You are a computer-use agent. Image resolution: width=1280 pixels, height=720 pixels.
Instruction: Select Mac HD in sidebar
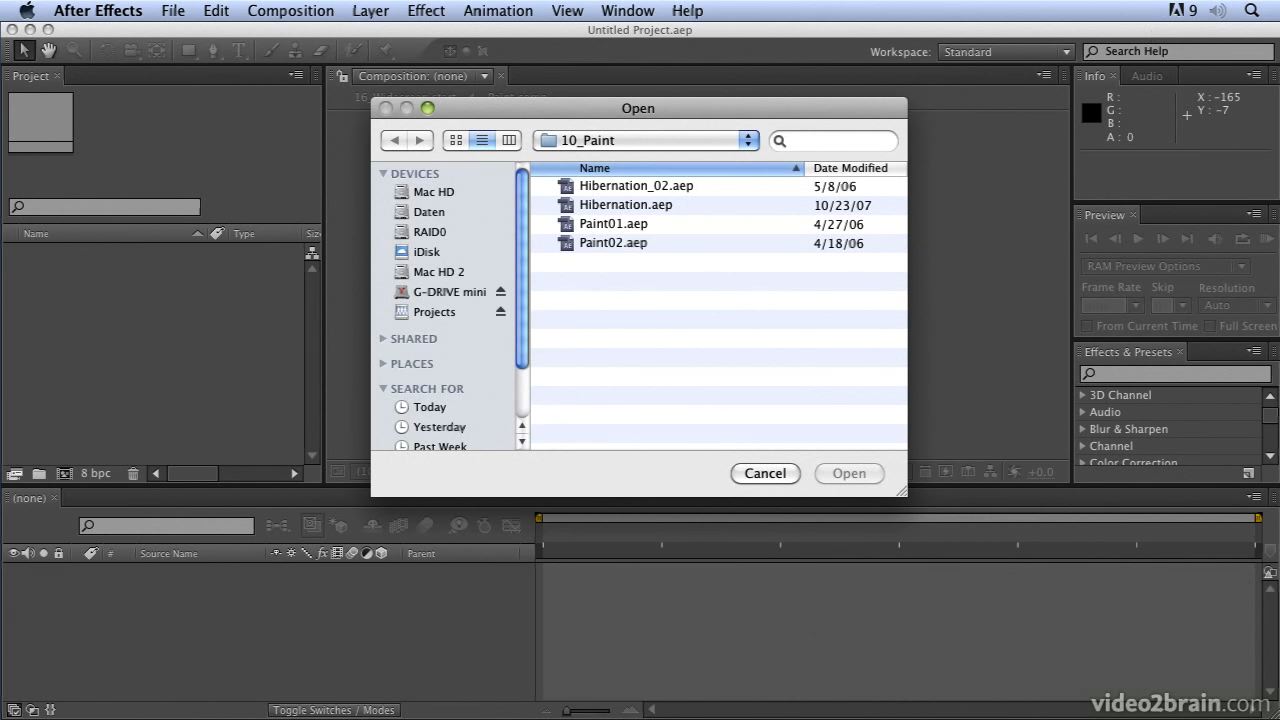434,192
